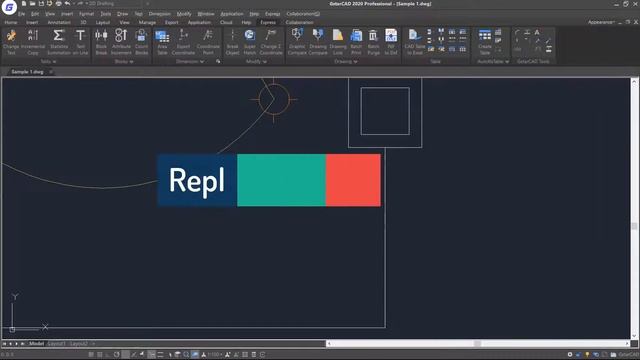Launch Change Z Coordinate tool
Viewport: 640px width, 360px height.
coord(271,42)
